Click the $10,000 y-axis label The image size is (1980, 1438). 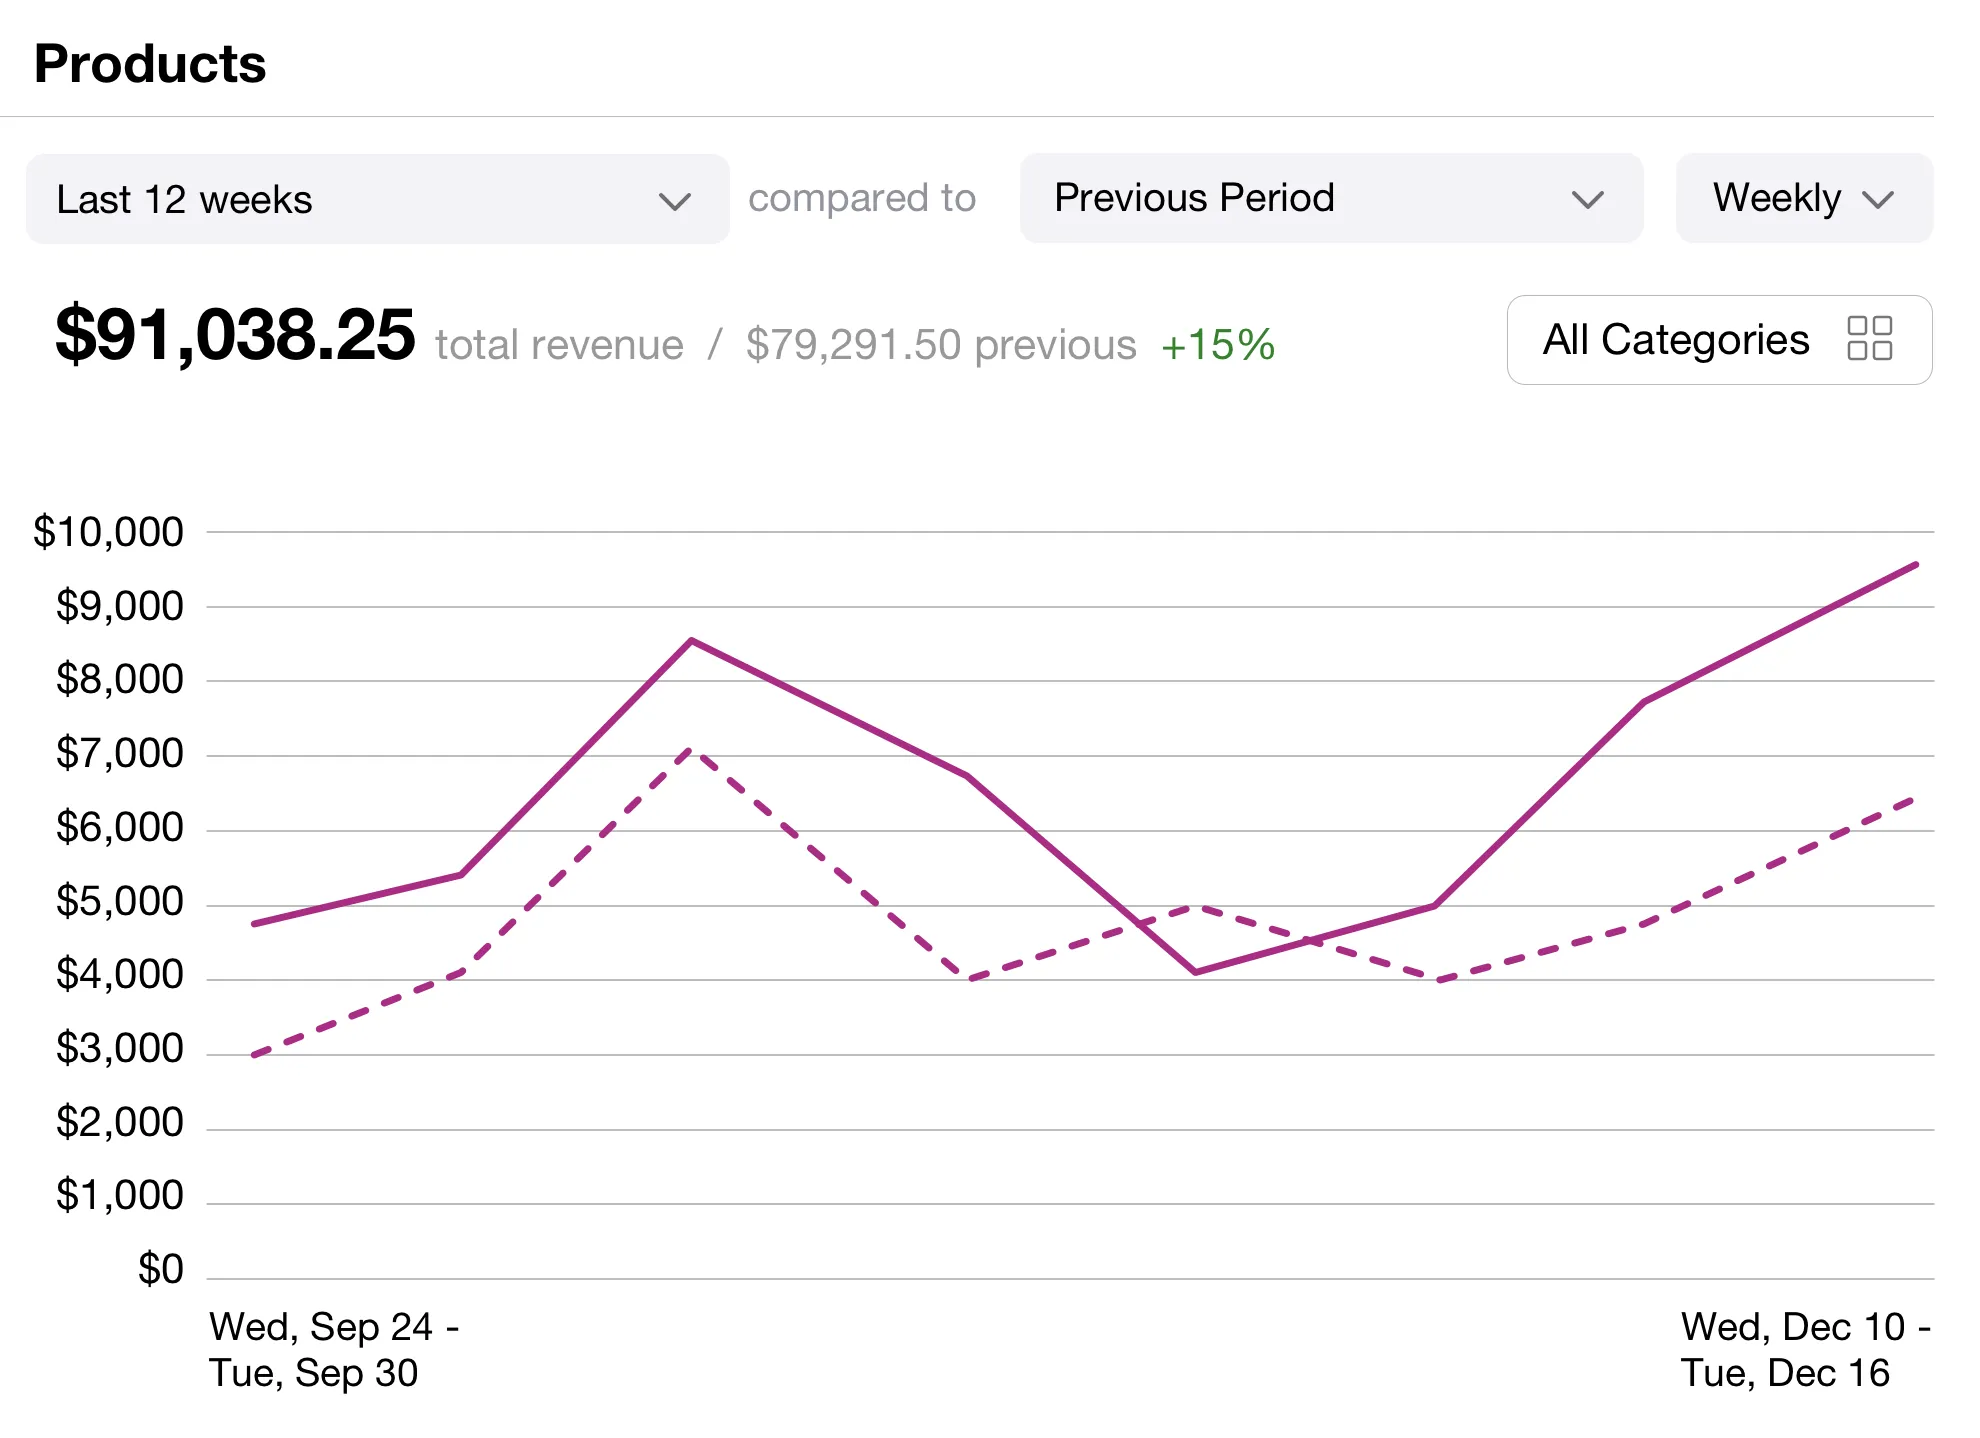click(x=108, y=532)
